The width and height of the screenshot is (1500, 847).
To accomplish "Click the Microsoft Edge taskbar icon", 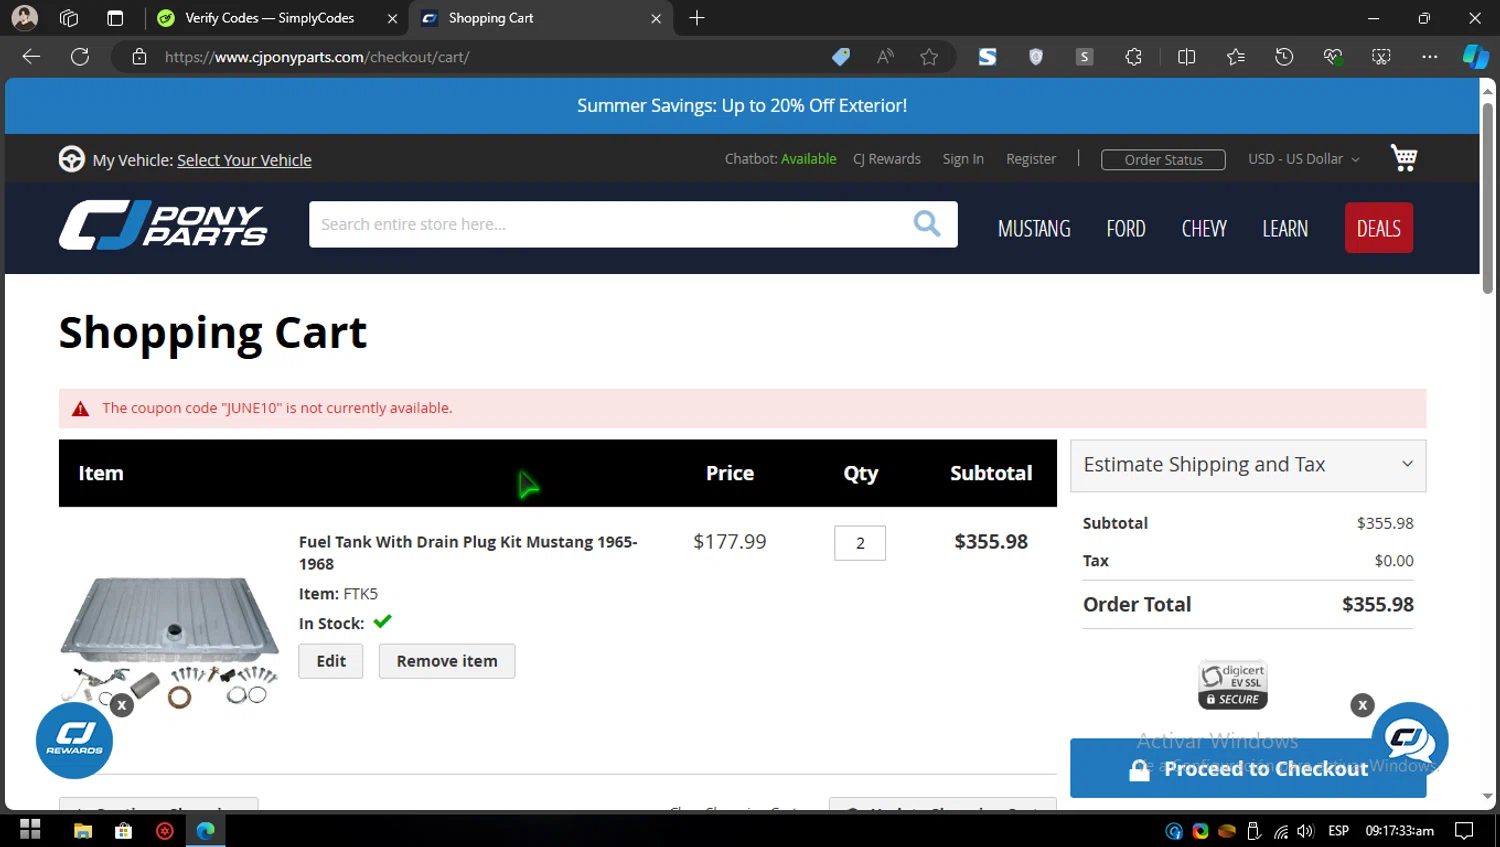I will (x=206, y=830).
